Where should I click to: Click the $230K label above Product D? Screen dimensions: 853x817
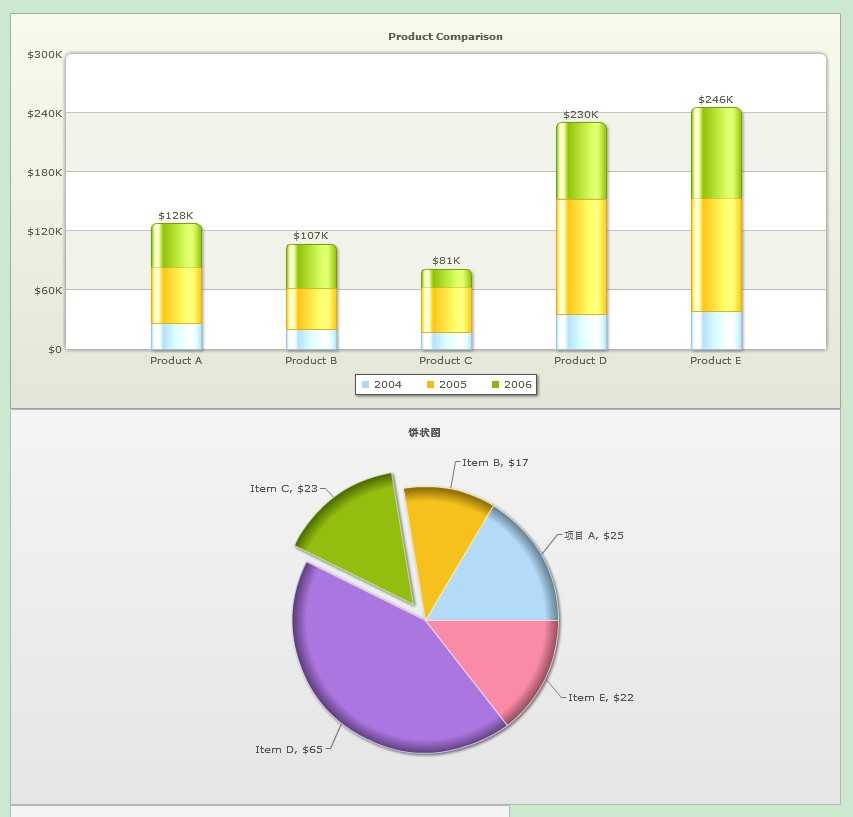coord(580,115)
